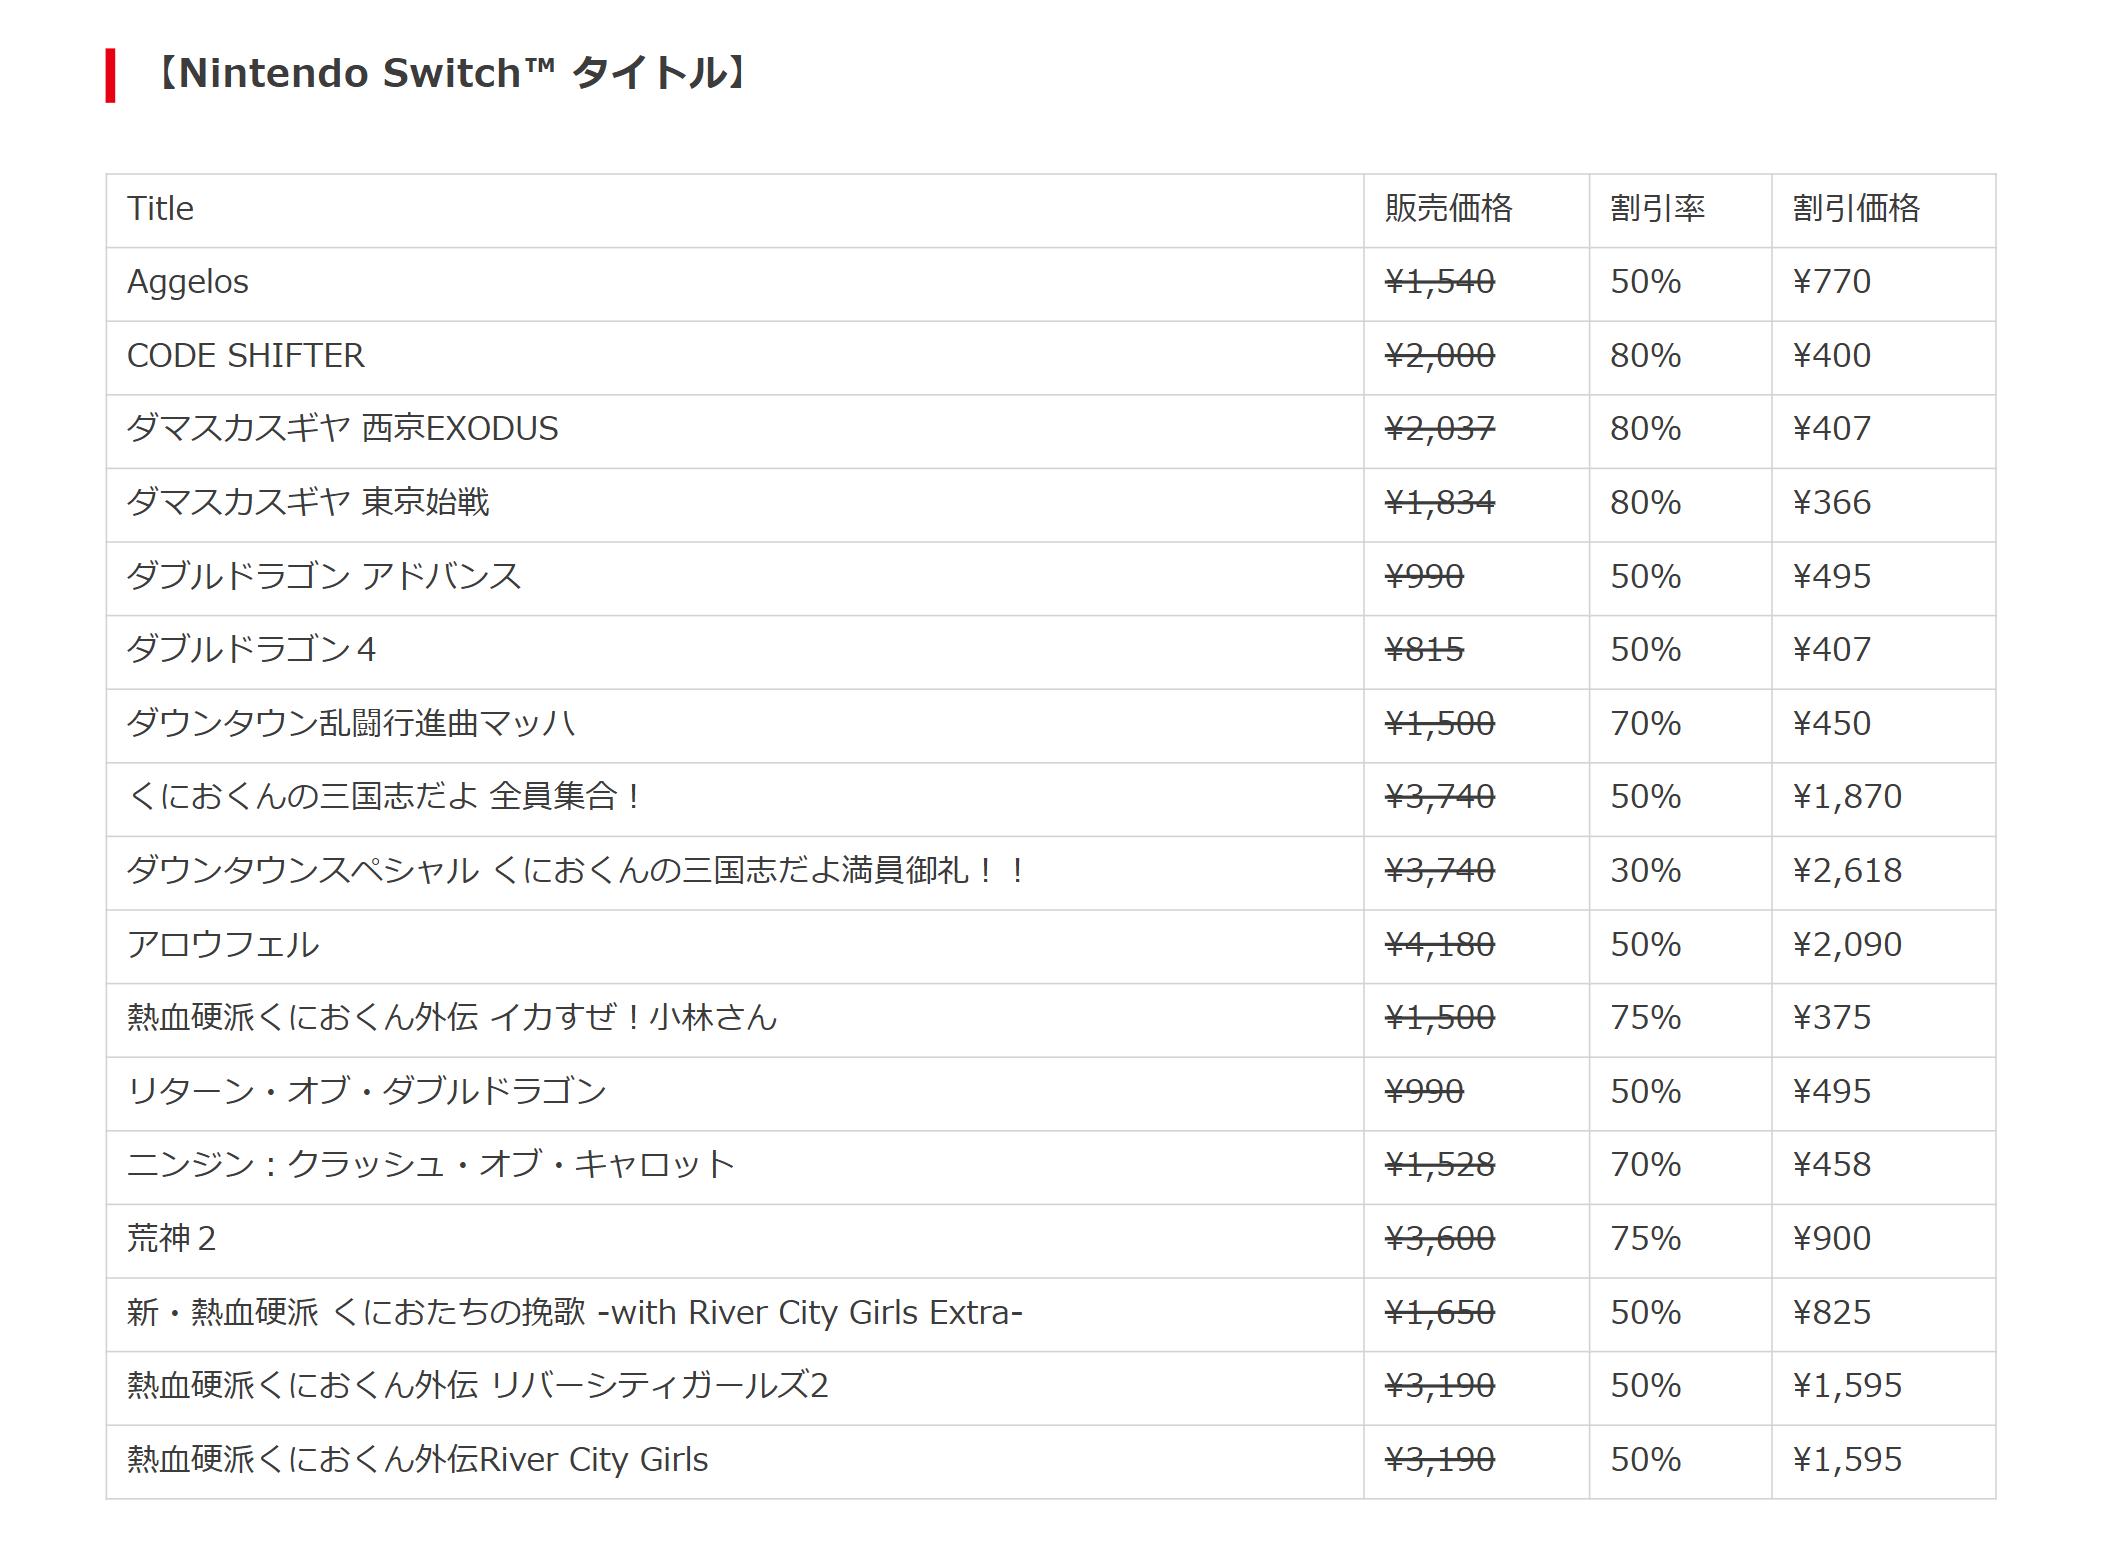Click ダマスカスギヤ 西京EXODUS title
Screen dimensions: 2102x1564
[x=342, y=429]
